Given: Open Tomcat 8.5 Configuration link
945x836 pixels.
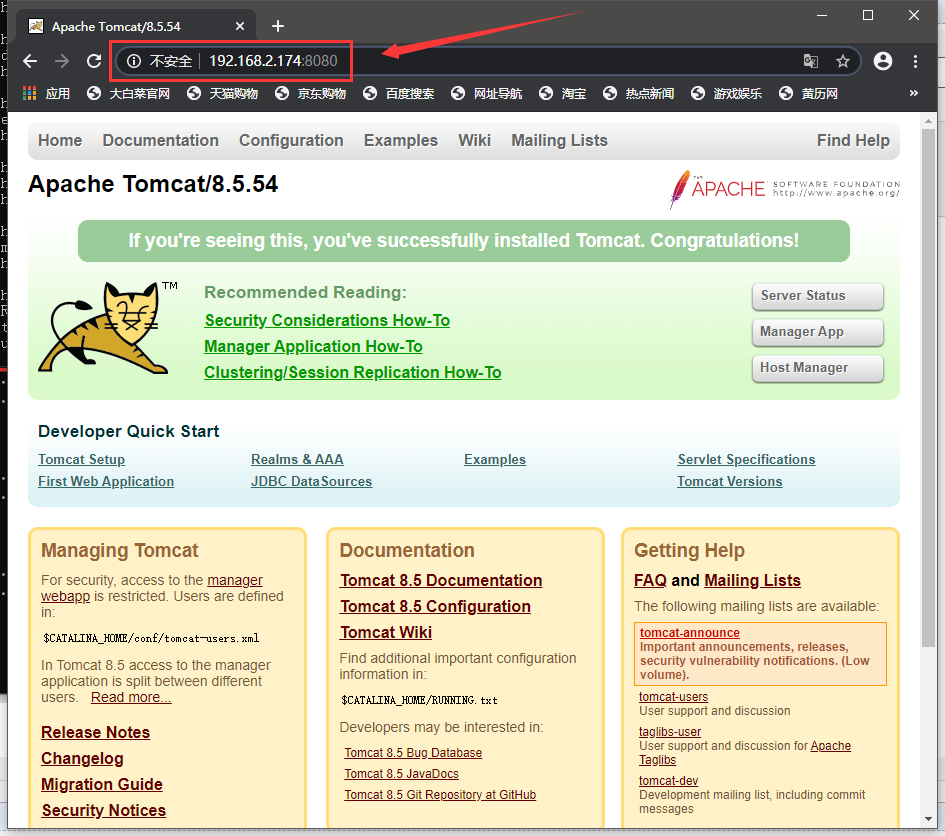Looking at the screenshot, I should click(x=435, y=606).
